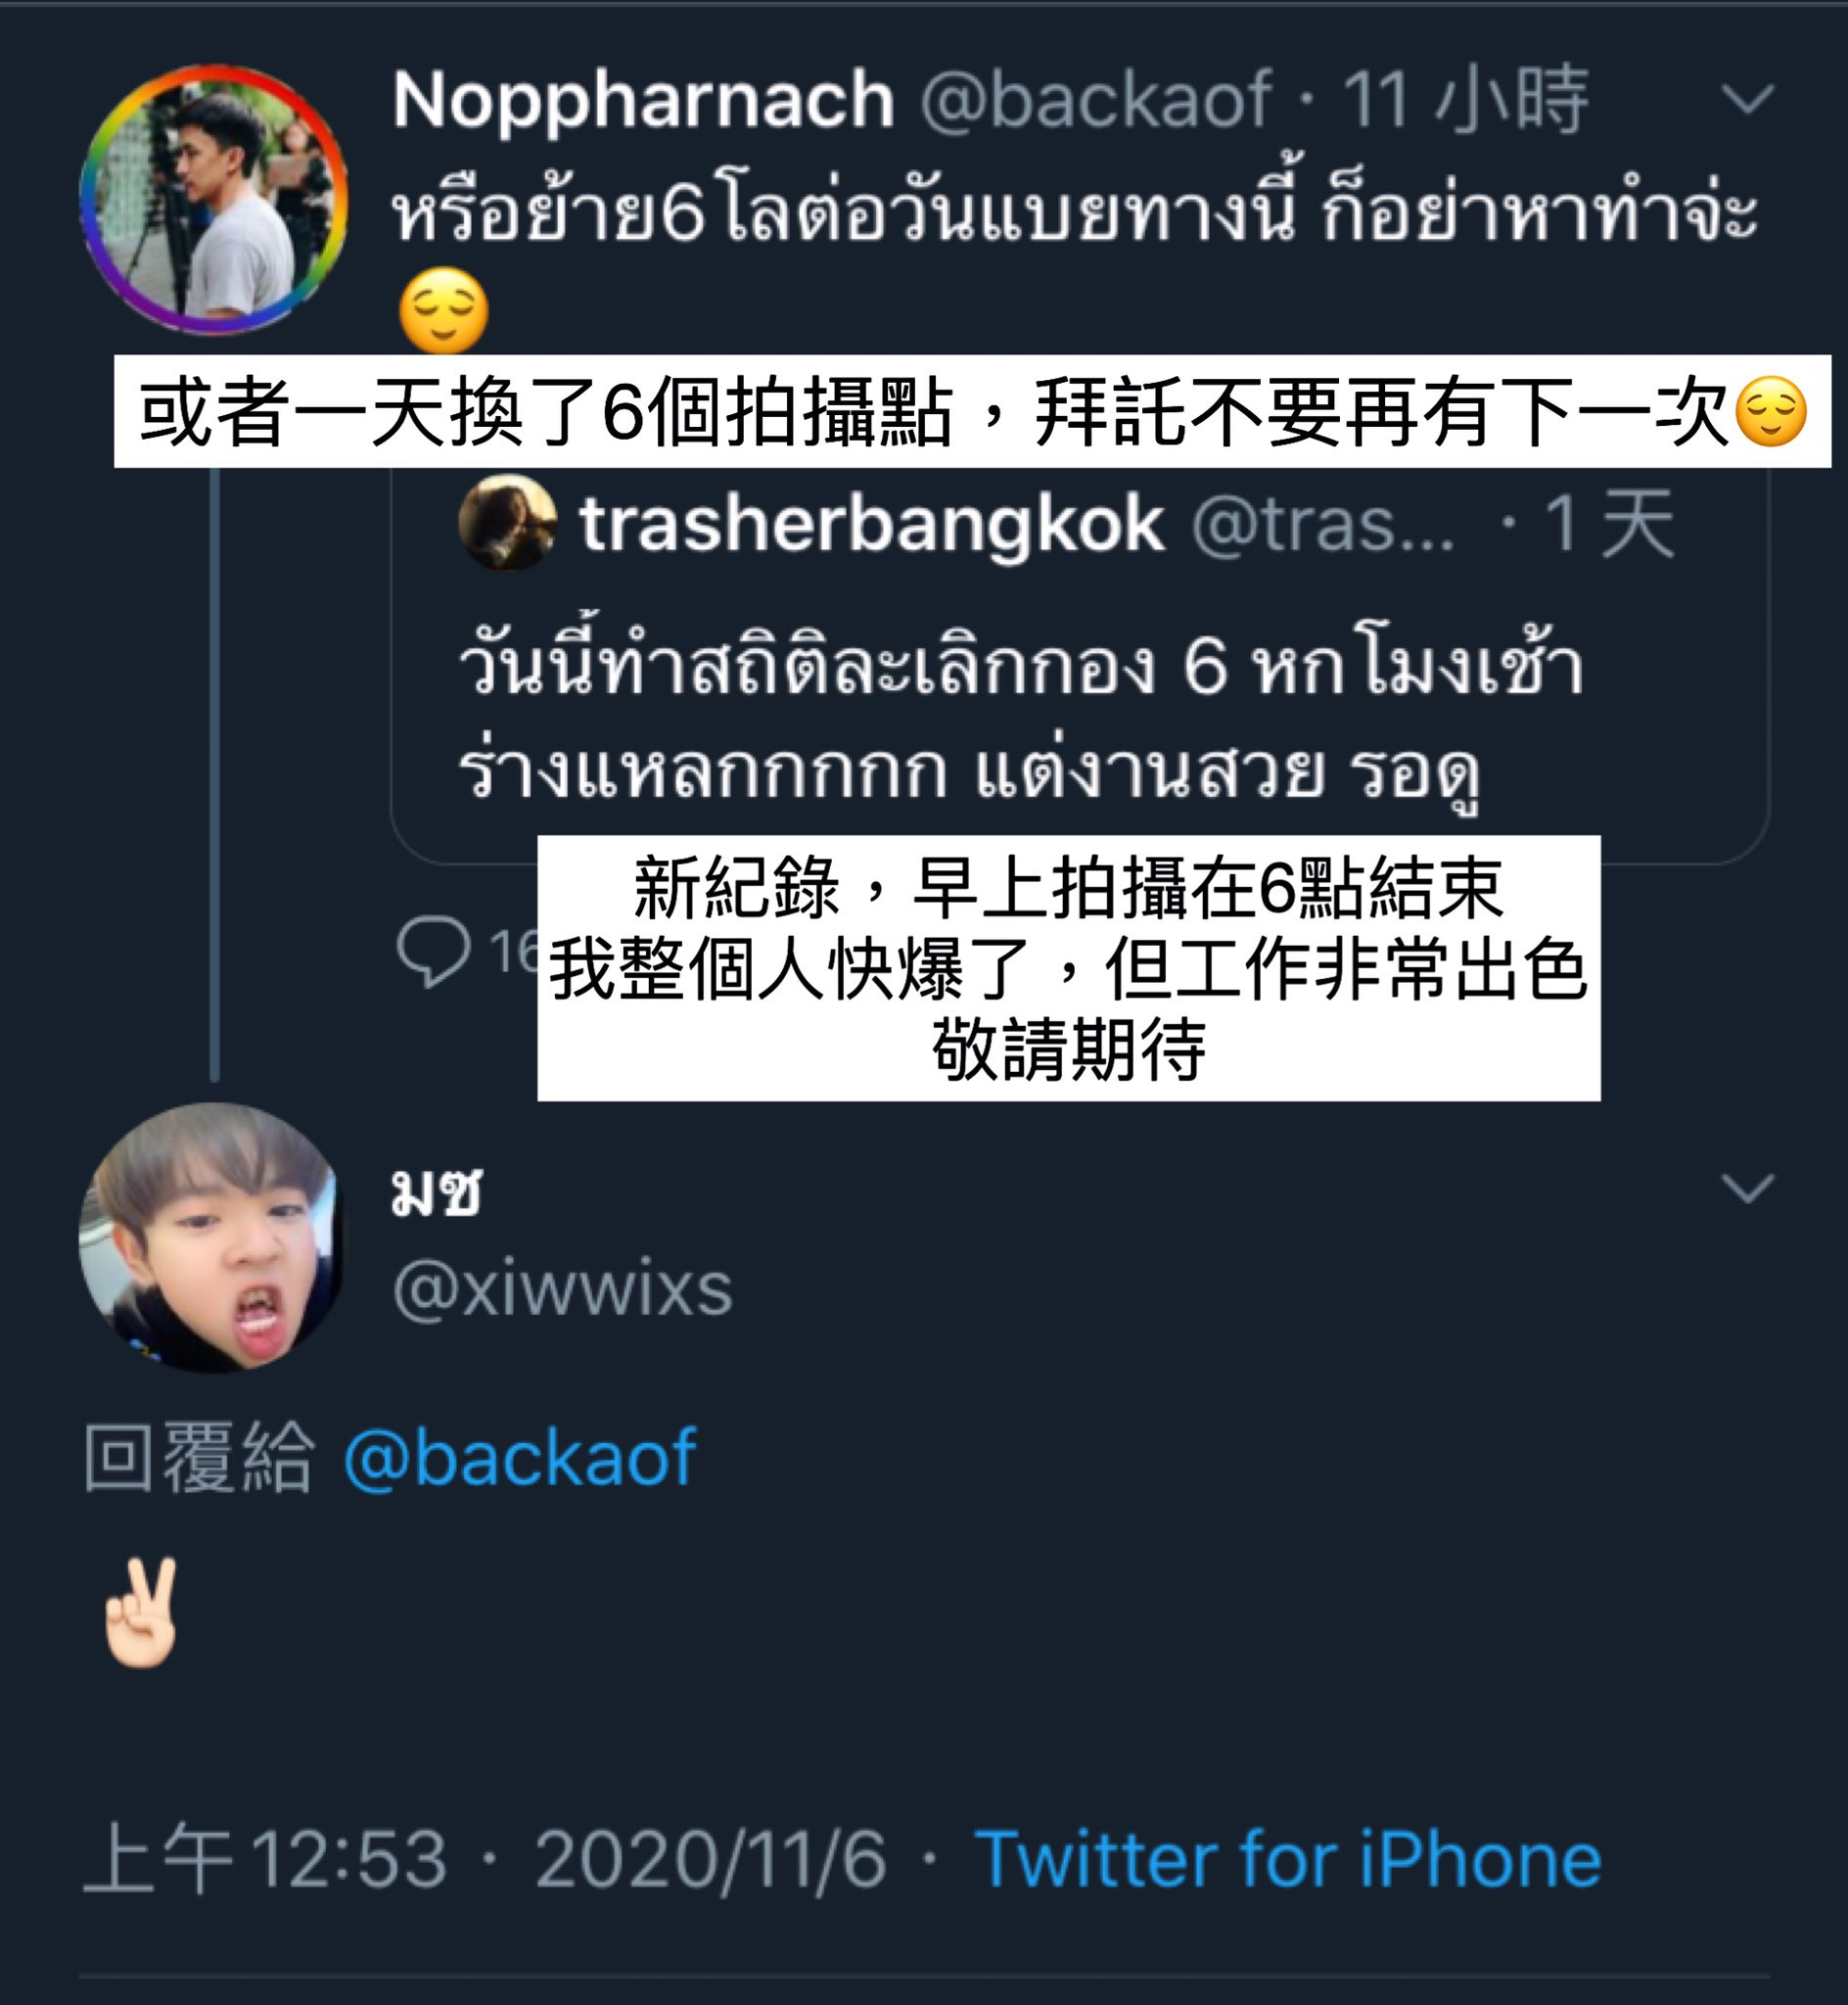The width and height of the screenshot is (1848, 2005).
Task: Open the @xiwwixs handle
Action: click(563, 1289)
